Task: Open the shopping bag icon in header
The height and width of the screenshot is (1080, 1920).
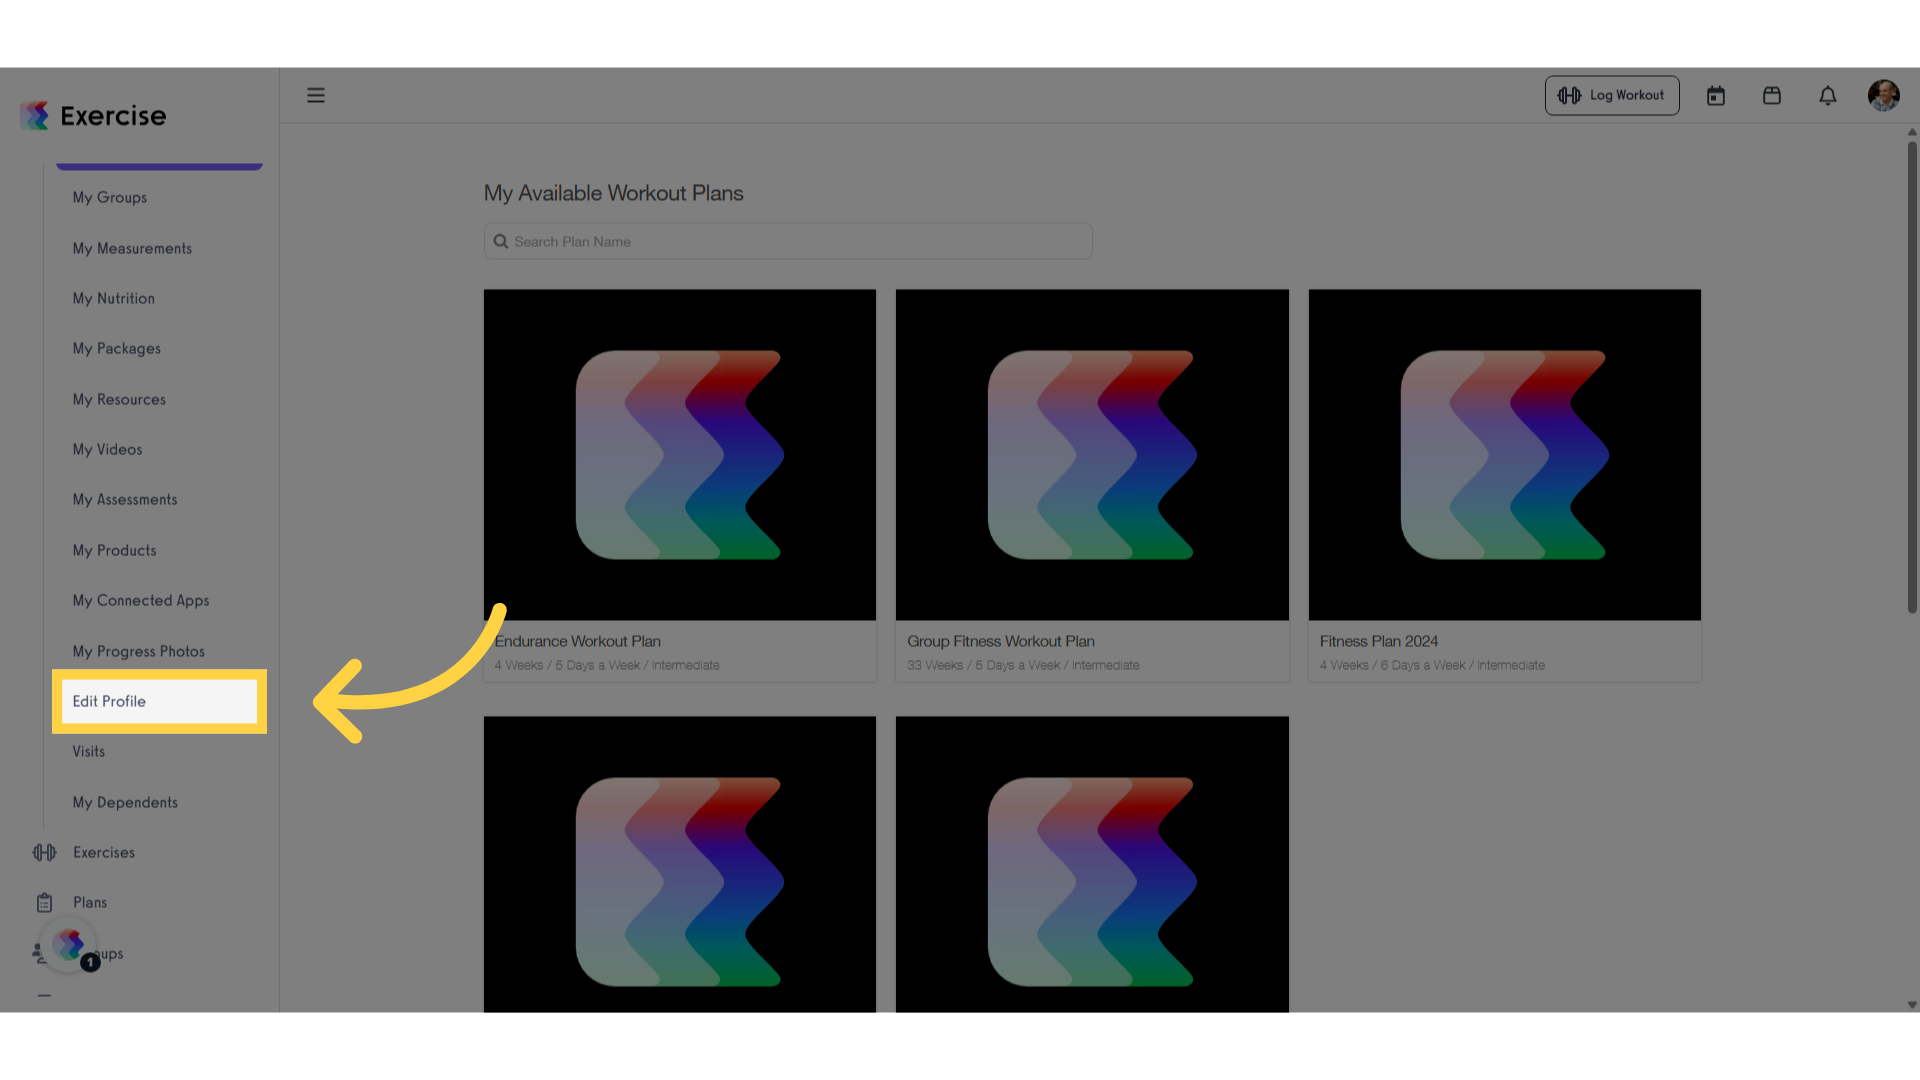Action: [1772, 96]
